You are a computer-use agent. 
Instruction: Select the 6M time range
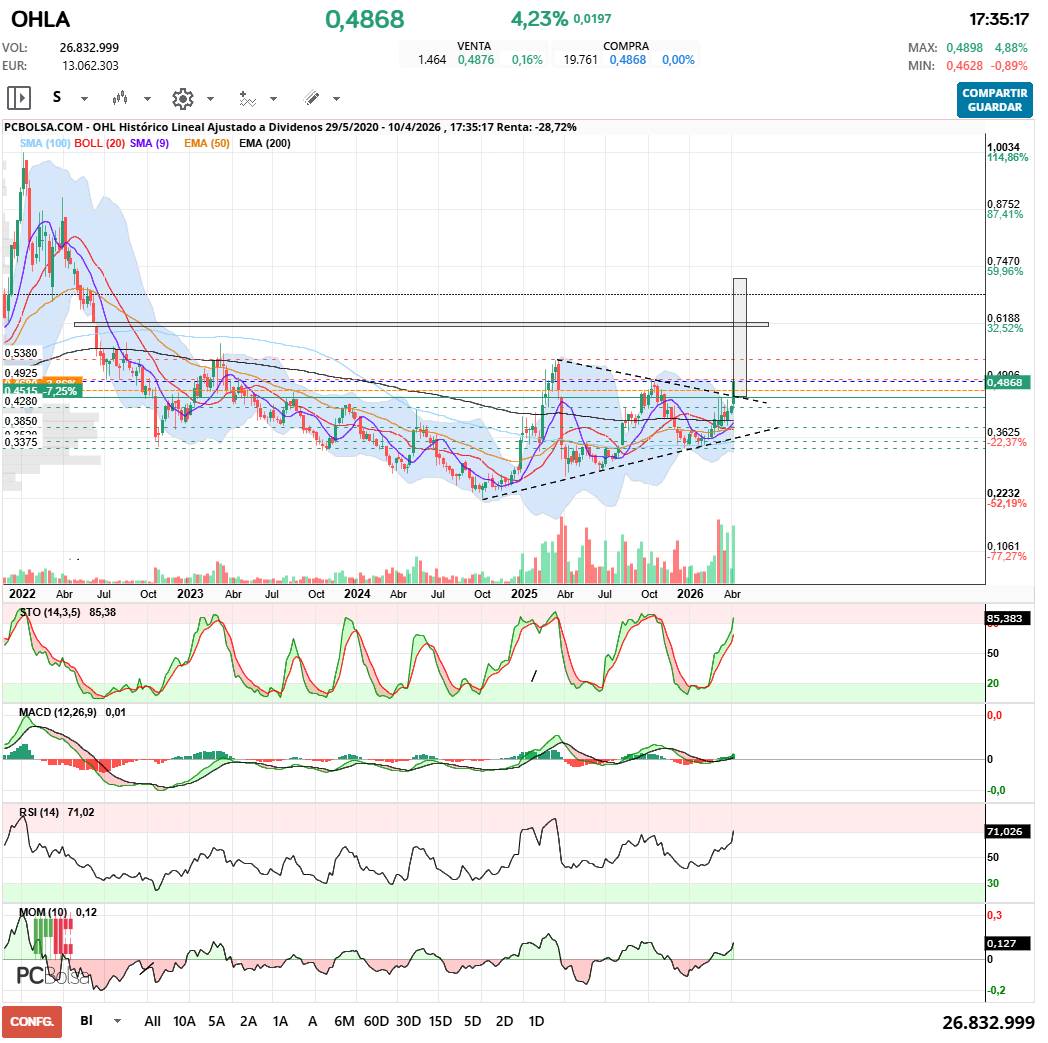pyautogui.click(x=344, y=1021)
